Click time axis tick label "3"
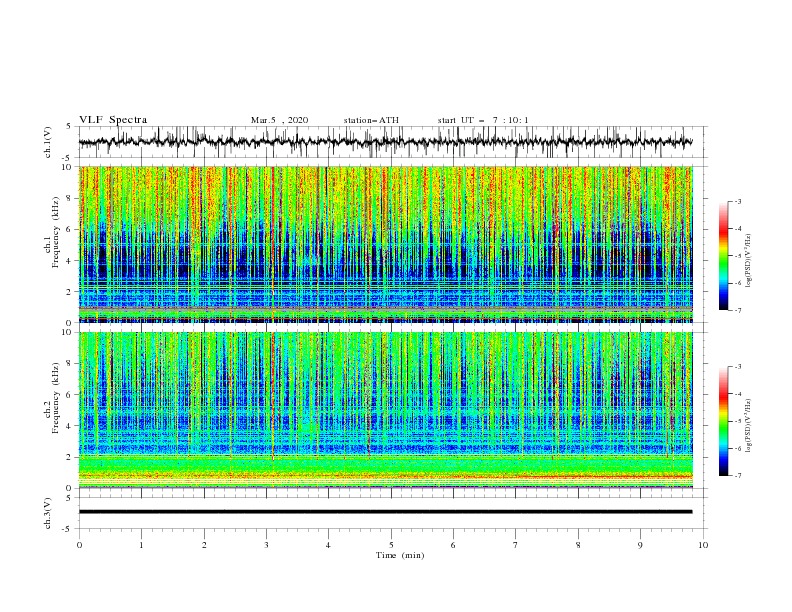 click(266, 545)
